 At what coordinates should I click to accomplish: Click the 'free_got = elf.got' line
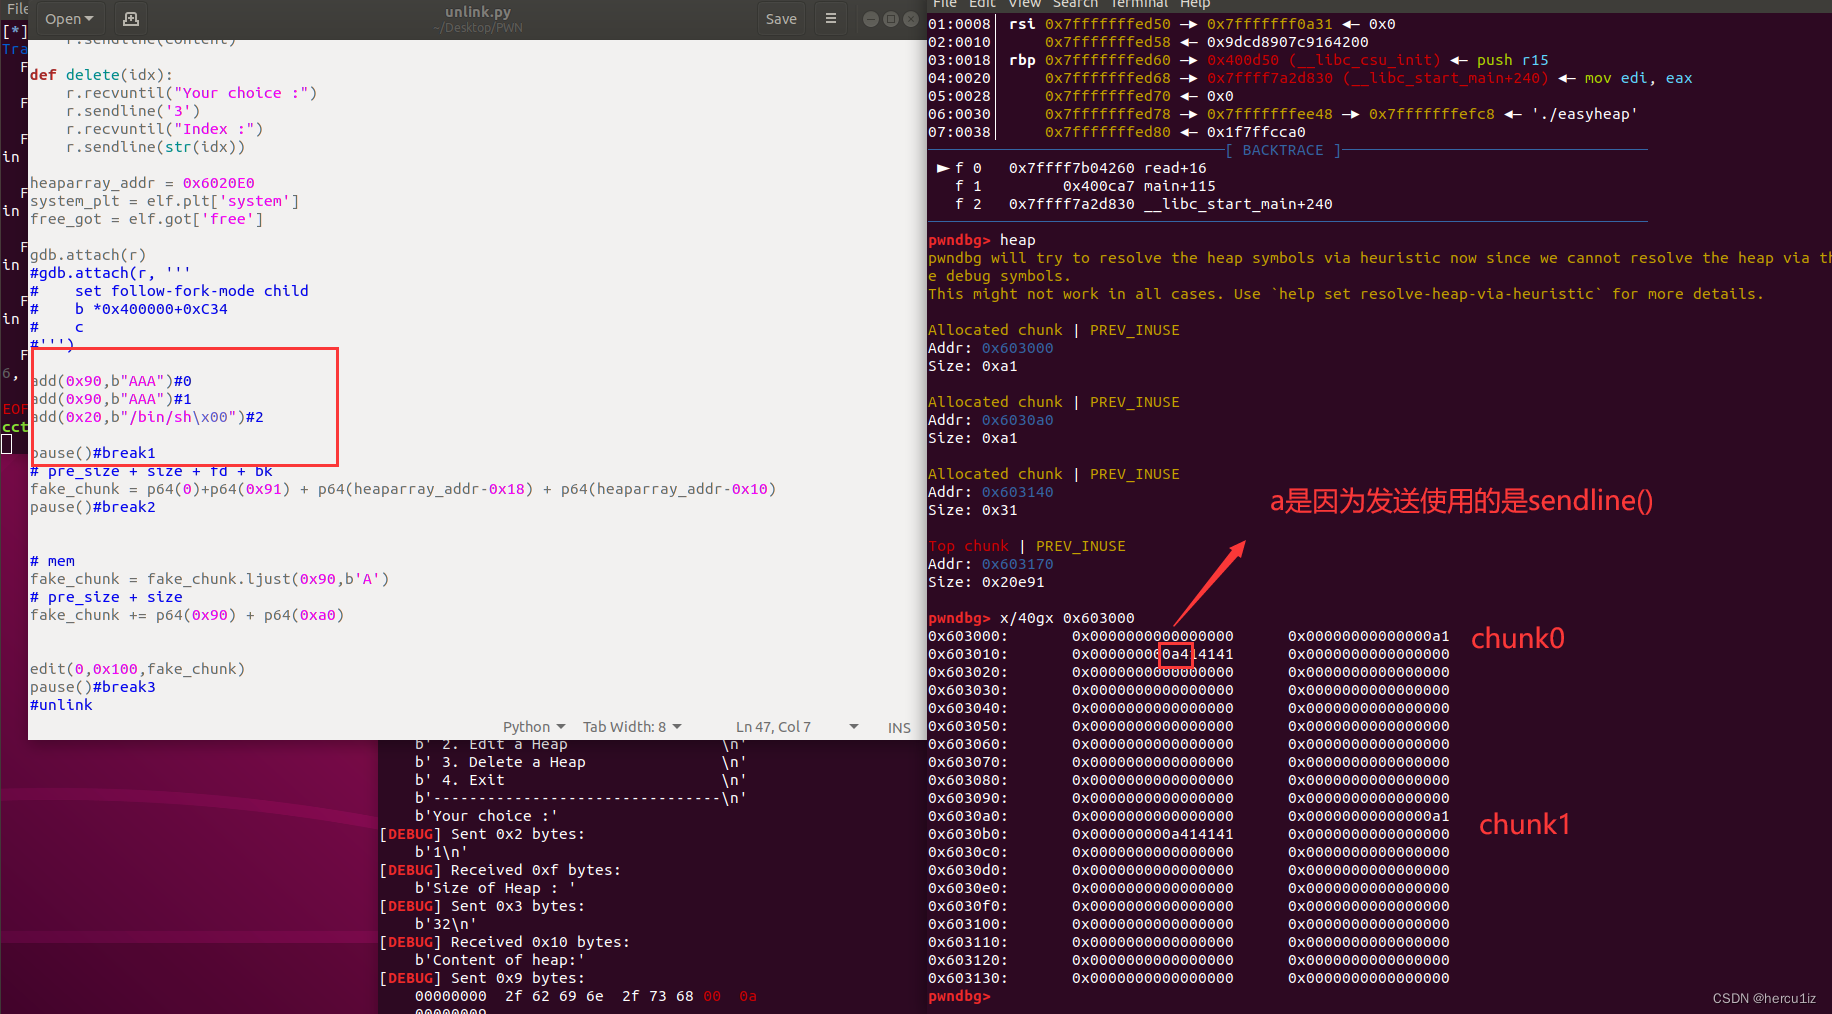147,219
